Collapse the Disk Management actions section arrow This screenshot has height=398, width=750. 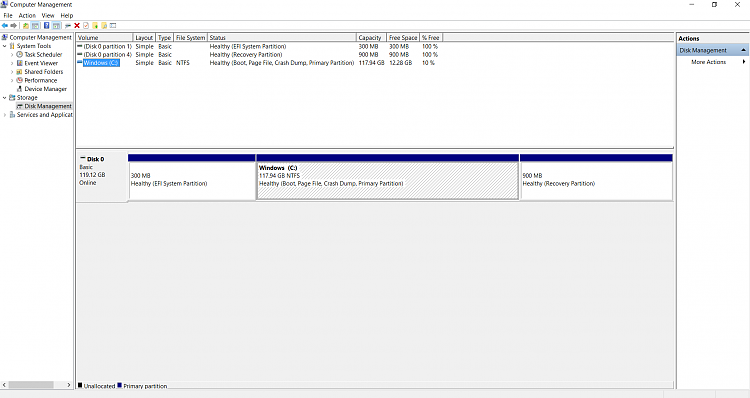tap(743, 50)
